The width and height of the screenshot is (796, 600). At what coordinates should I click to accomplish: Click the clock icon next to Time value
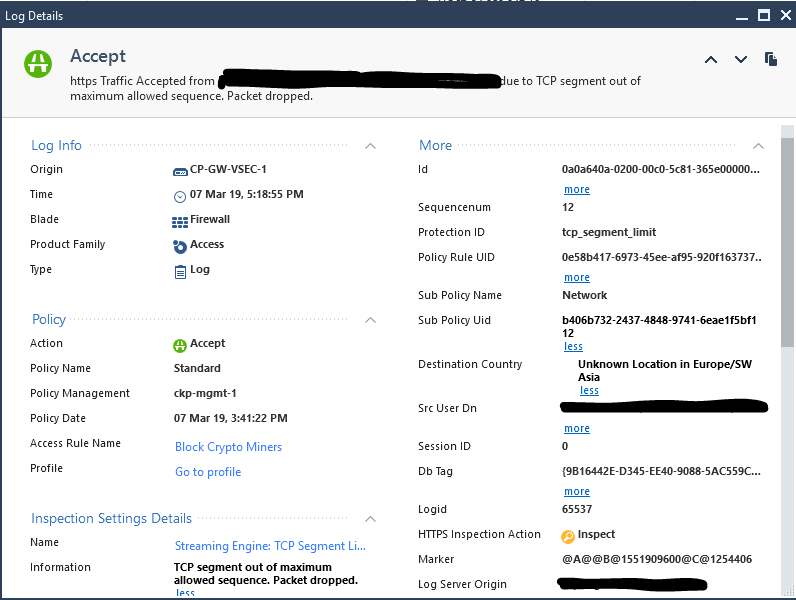(x=180, y=196)
